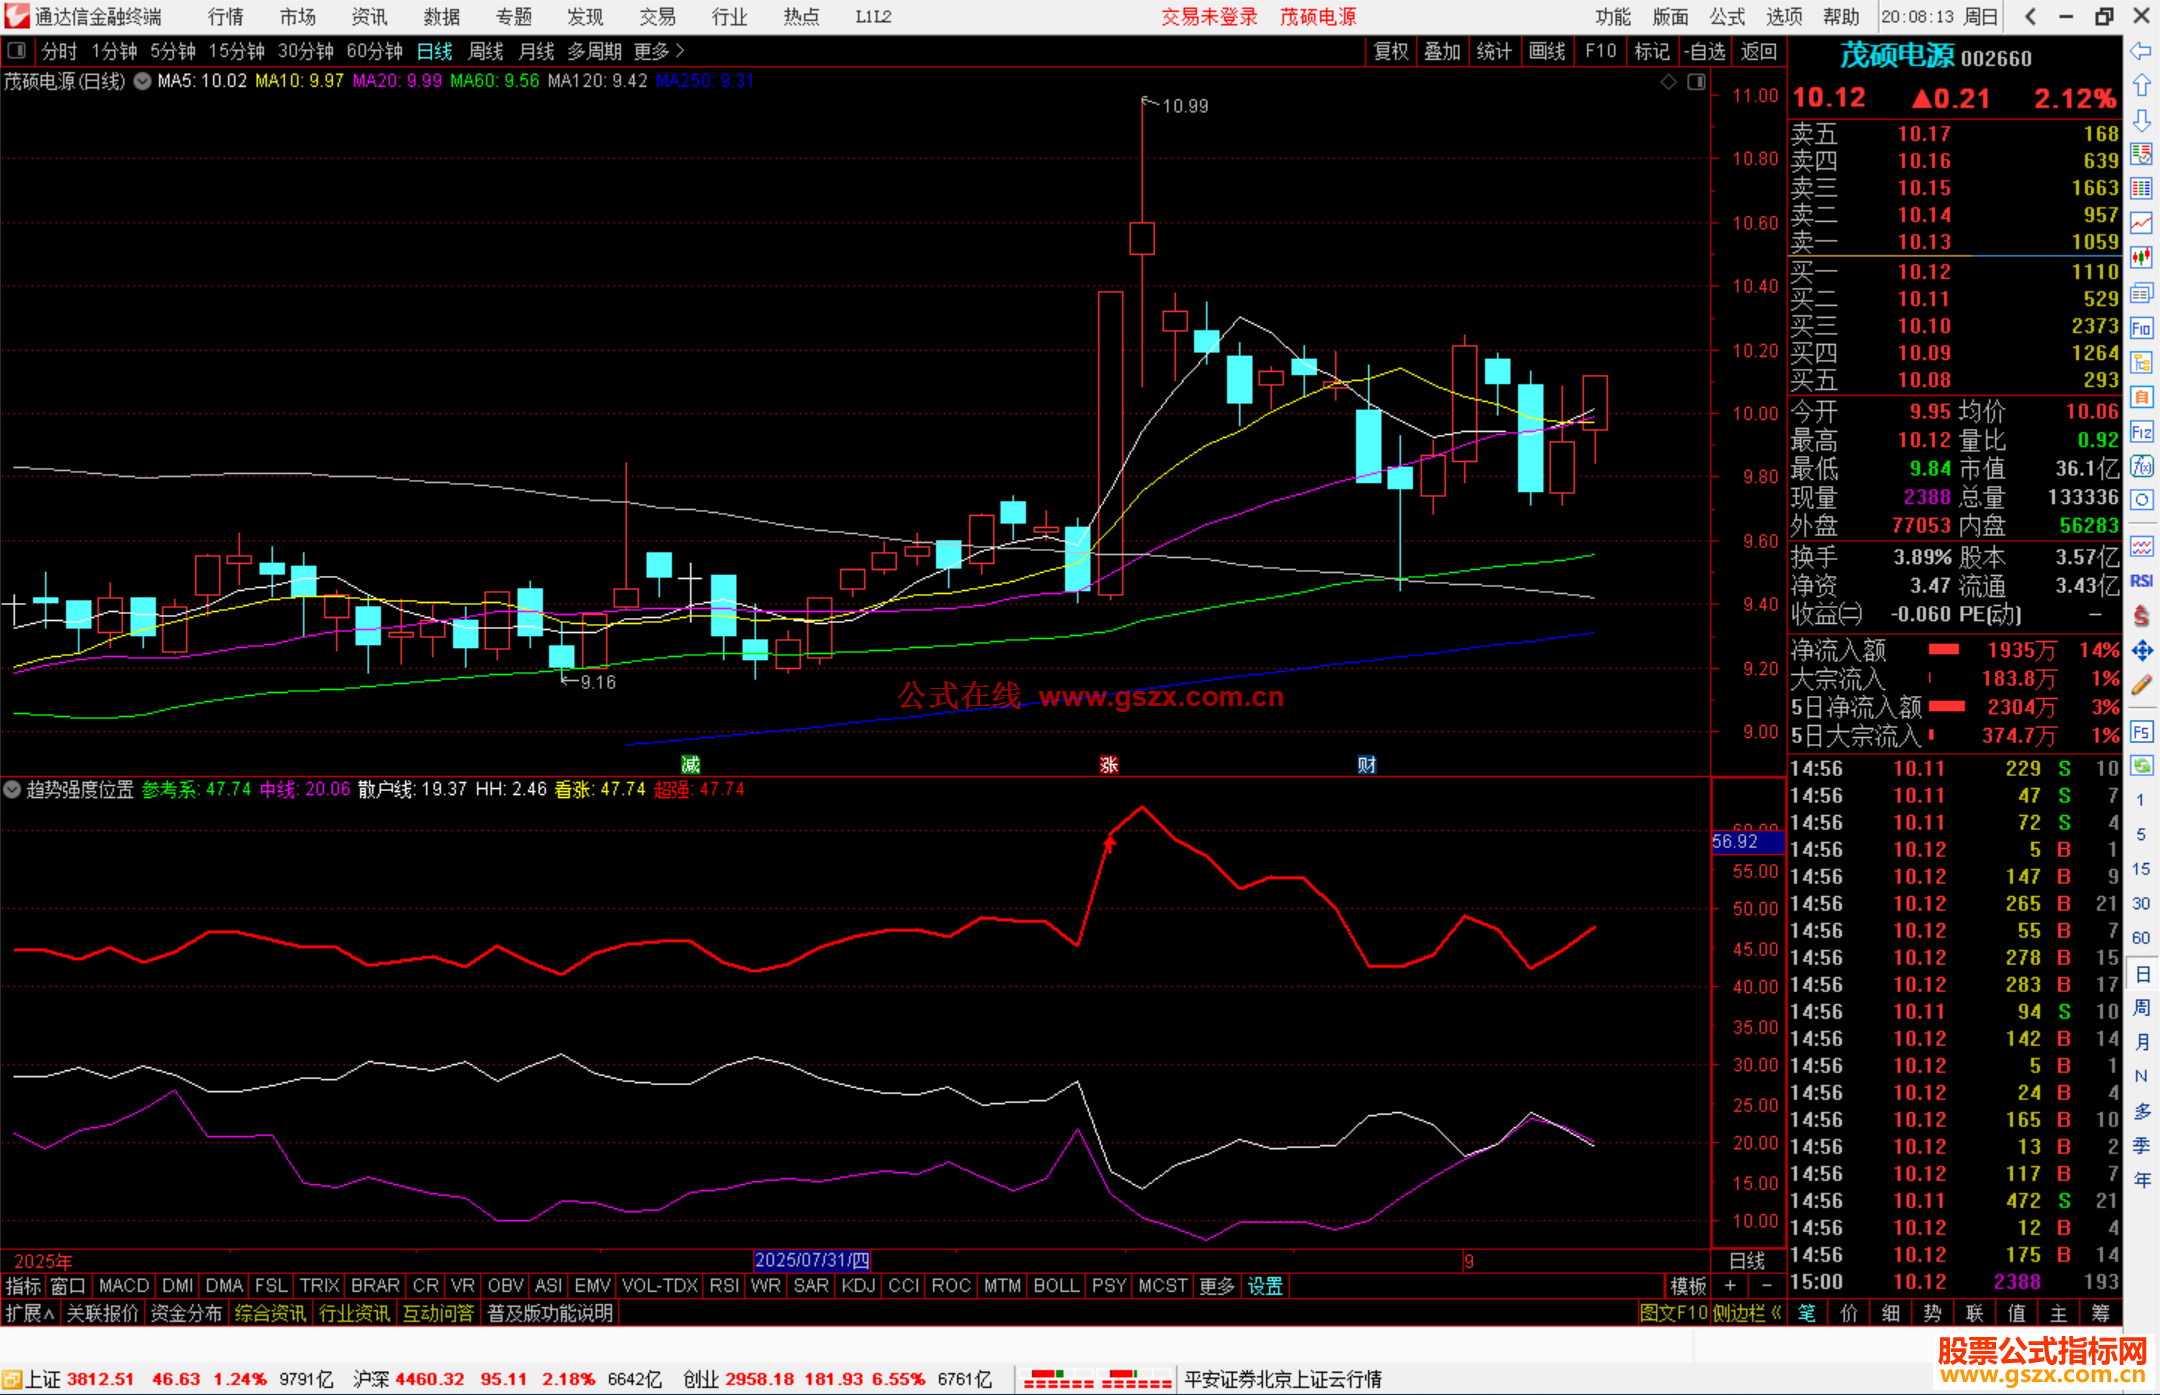Open the F12 trading sidebar icon
This screenshot has height=1395, width=2160.
2141,432
